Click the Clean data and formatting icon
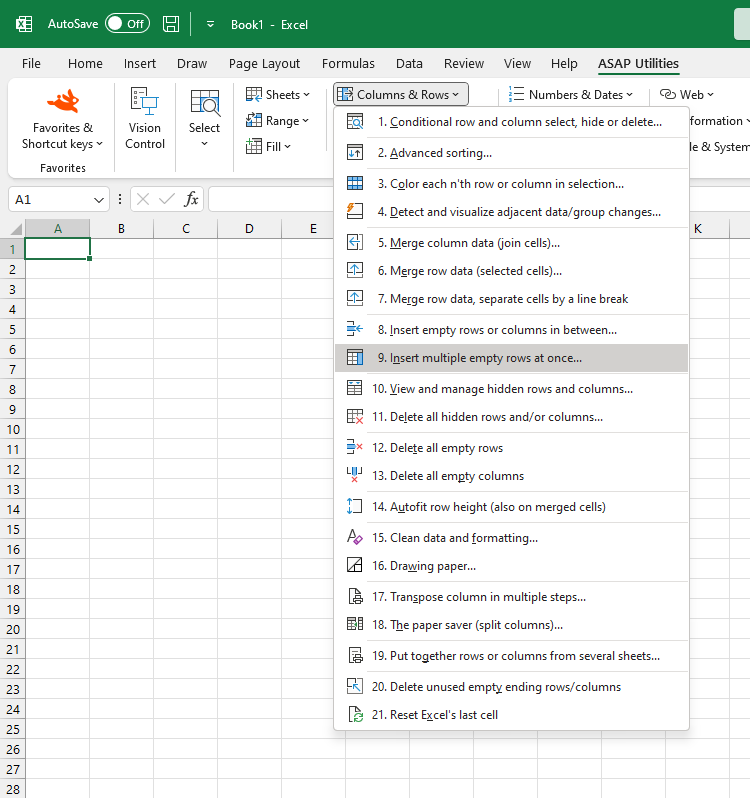750x798 pixels. 355,537
